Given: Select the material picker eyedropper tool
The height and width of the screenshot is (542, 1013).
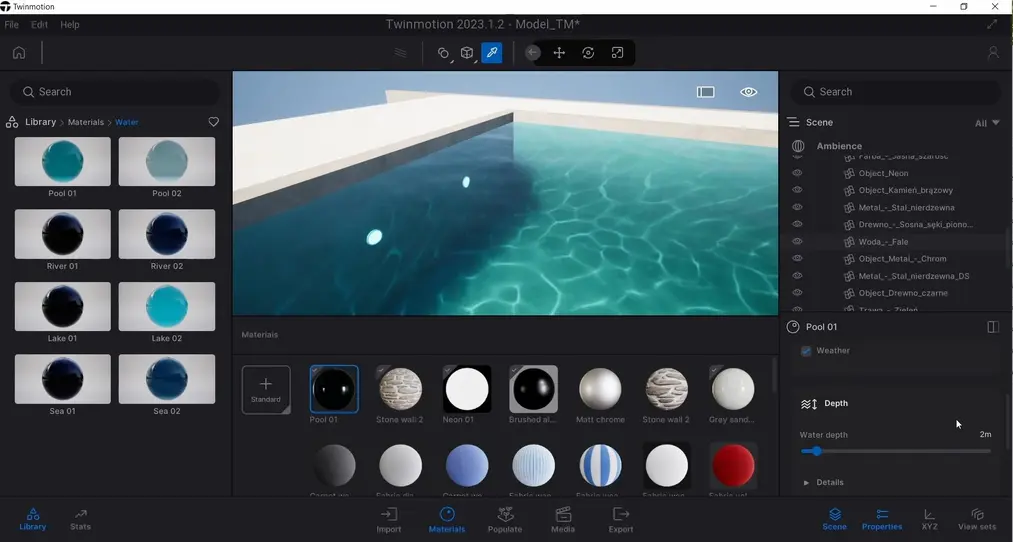Looking at the screenshot, I should pos(492,53).
